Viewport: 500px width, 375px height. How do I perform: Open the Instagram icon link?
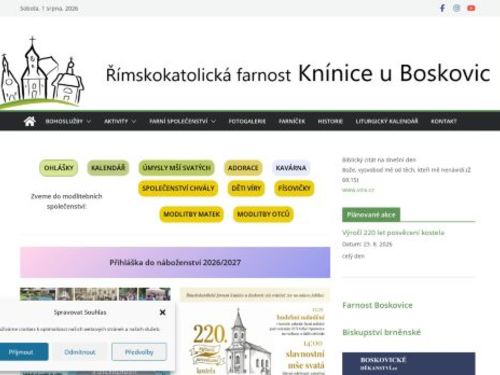pos(457,8)
